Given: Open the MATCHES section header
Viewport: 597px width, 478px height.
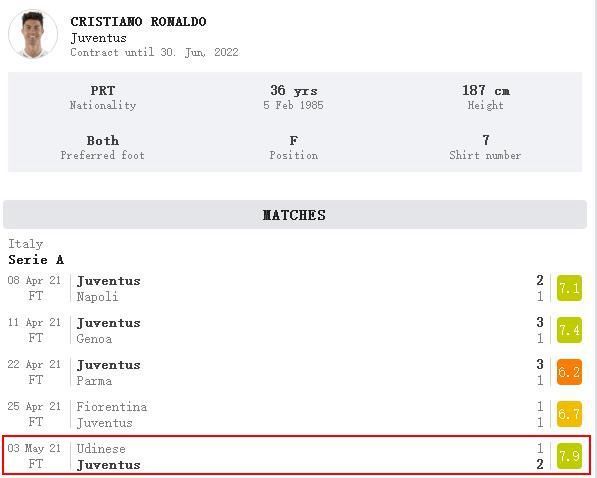Looking at the screenshot, I should click(x=295, y=215).
